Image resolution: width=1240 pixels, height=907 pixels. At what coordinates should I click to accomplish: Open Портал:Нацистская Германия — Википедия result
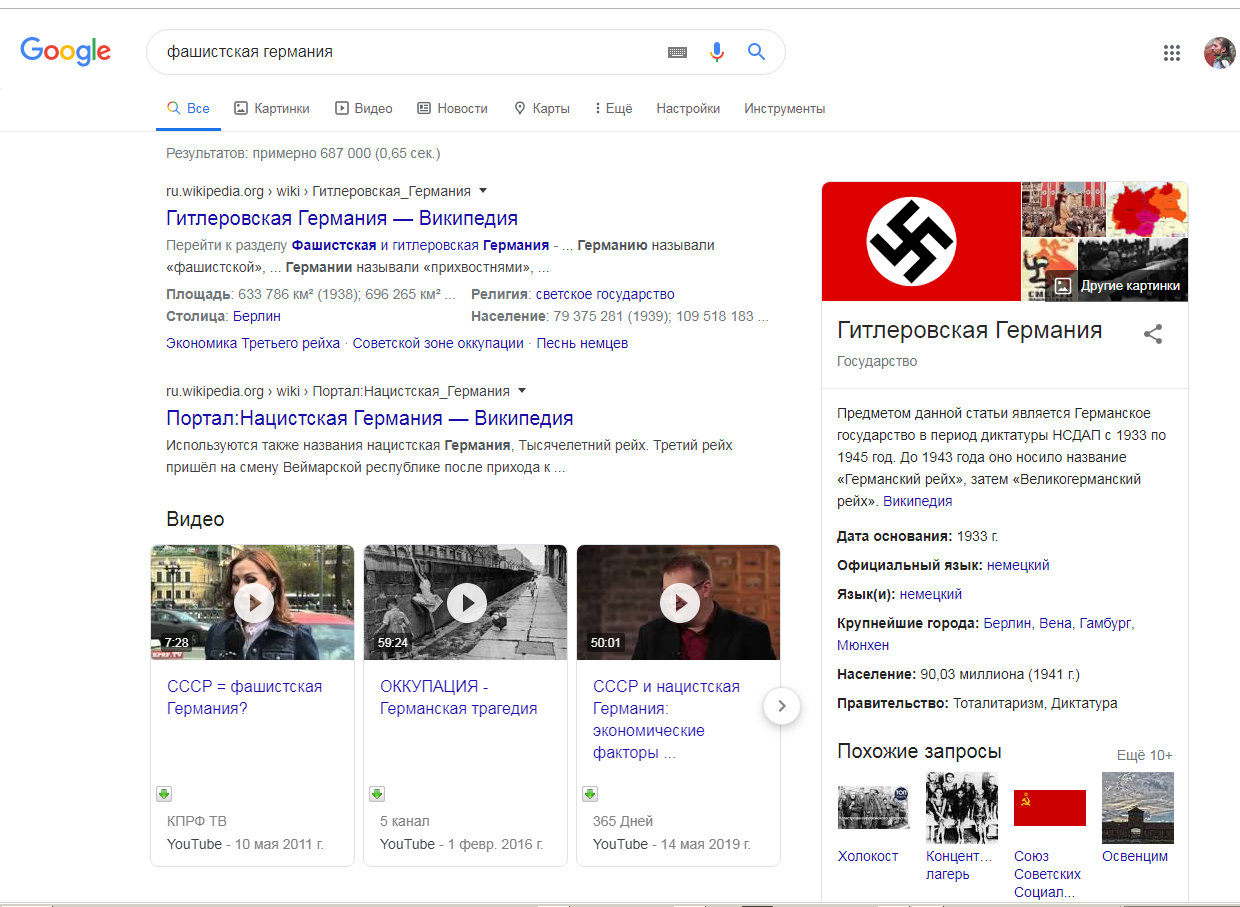click(370, 418)
